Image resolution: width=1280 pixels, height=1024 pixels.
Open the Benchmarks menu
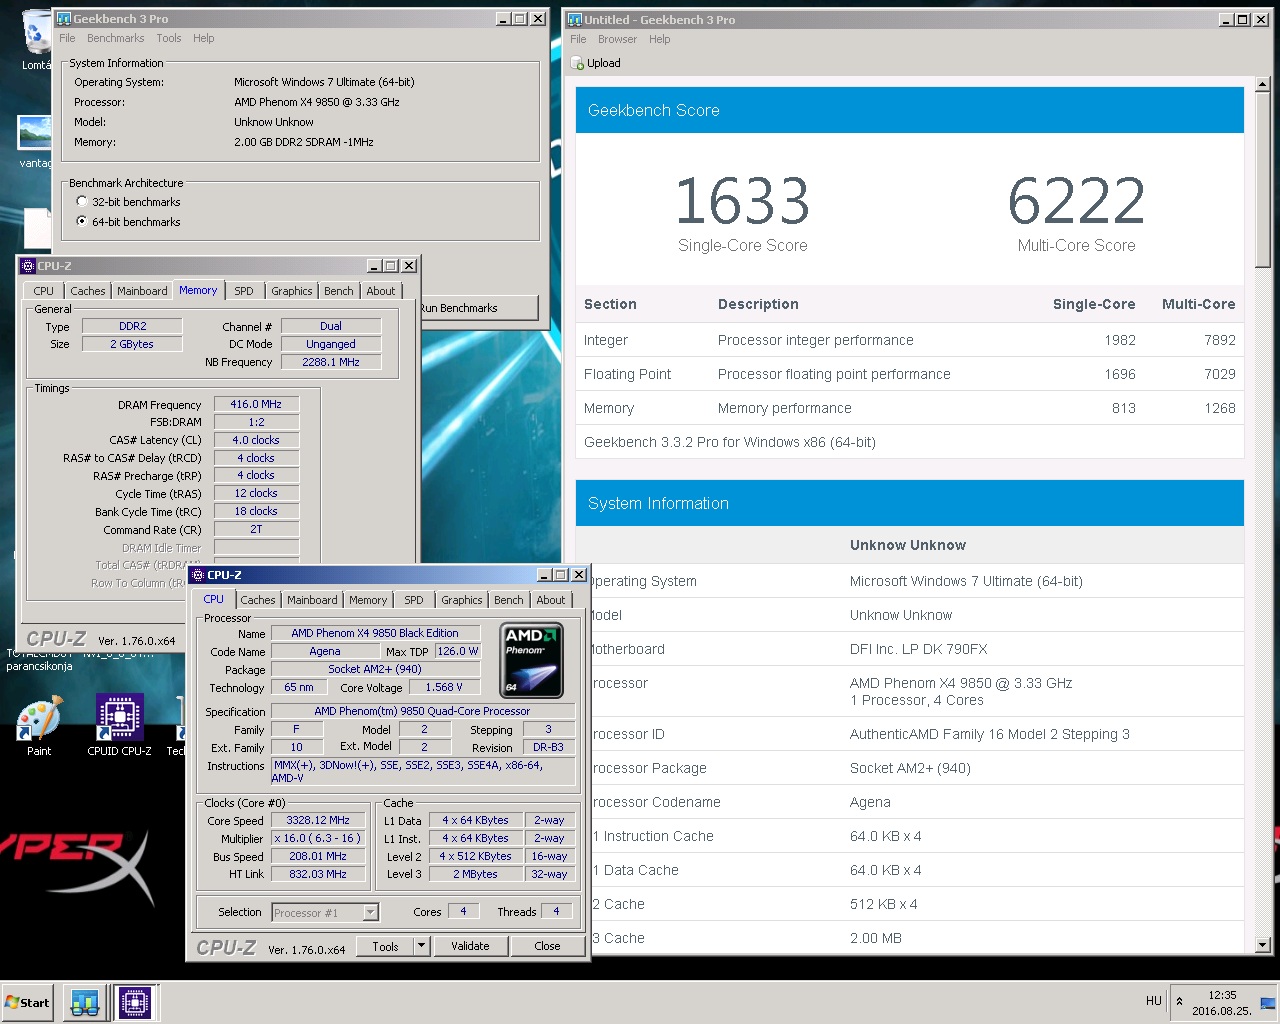click(116, 38)
